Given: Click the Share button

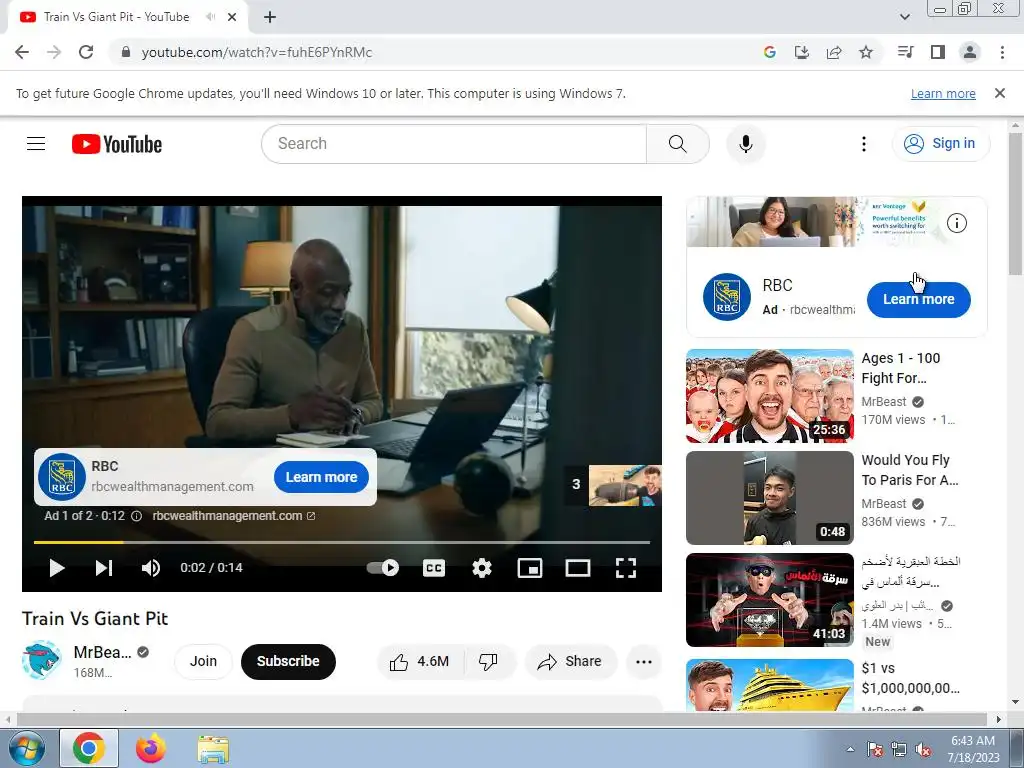Looking at the screenshot, I should point(570,662).
